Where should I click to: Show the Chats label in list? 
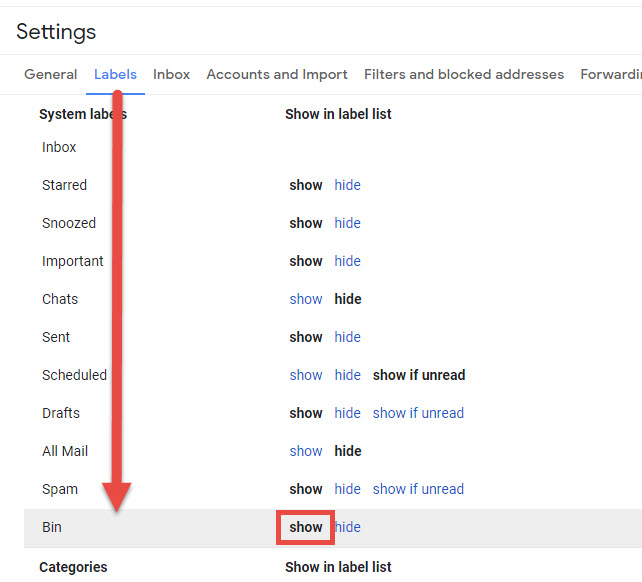306,299
